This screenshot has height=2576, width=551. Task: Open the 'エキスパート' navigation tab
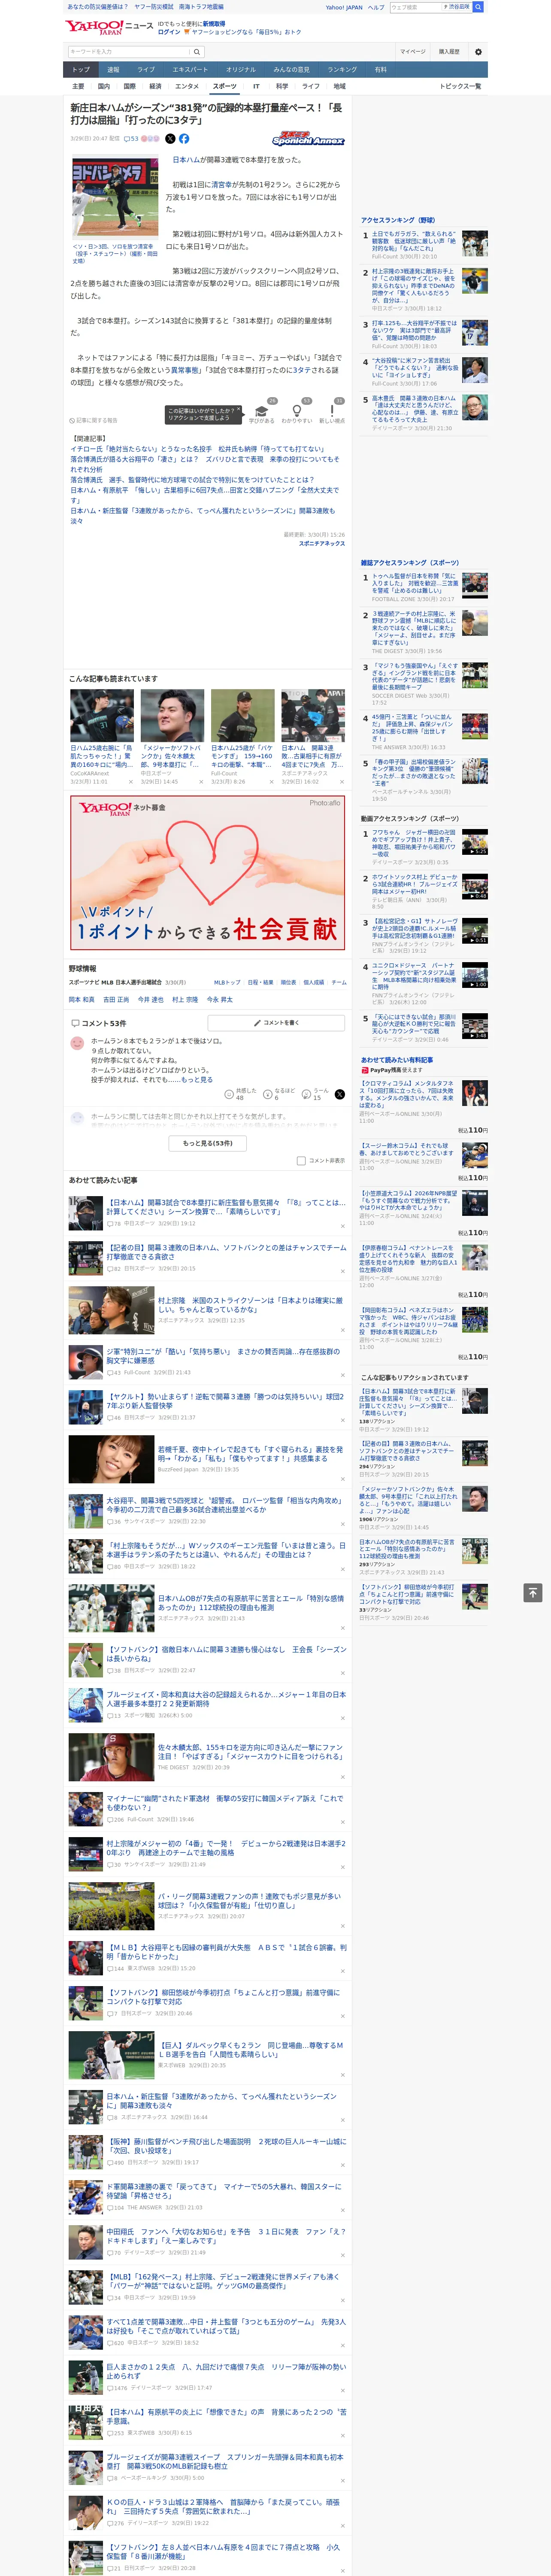point(190,70)
